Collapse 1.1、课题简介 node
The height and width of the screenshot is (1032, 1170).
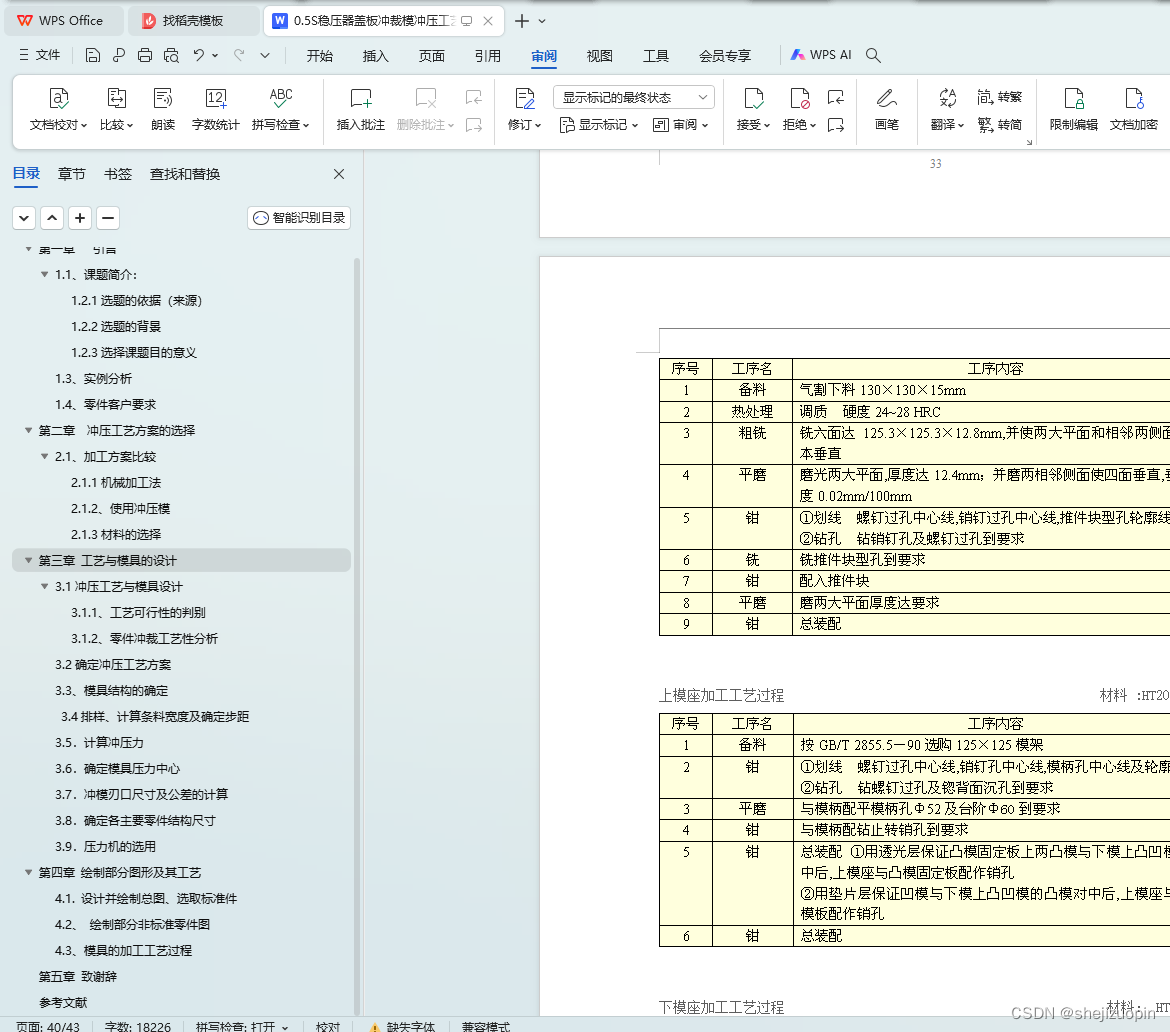45,275
